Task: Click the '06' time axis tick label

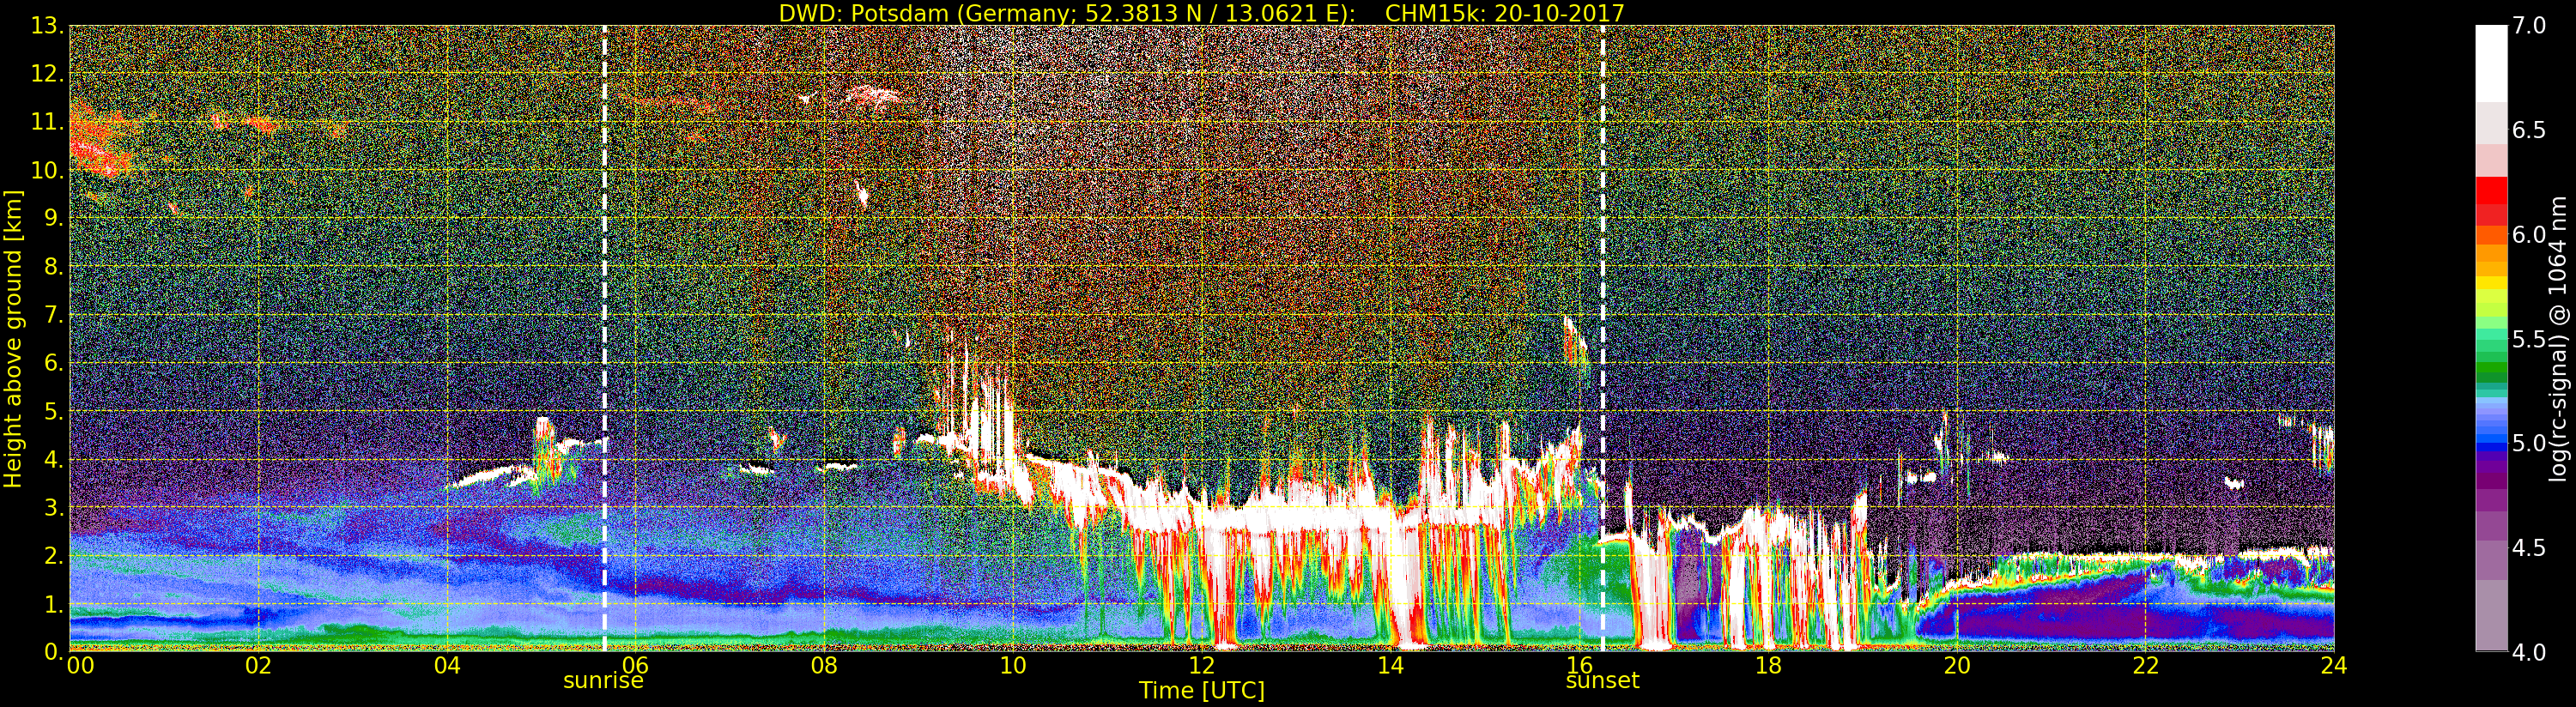Action: pos(635,665)
